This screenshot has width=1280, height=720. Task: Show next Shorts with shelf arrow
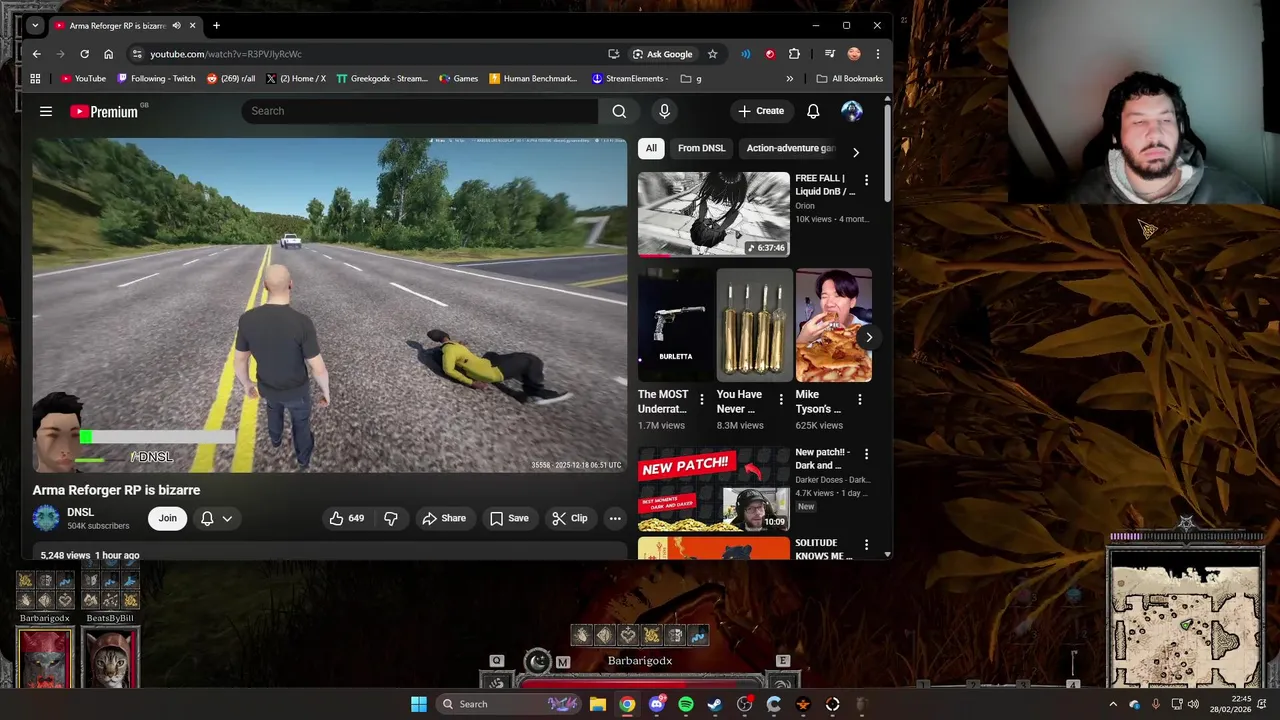click(868, 337)
